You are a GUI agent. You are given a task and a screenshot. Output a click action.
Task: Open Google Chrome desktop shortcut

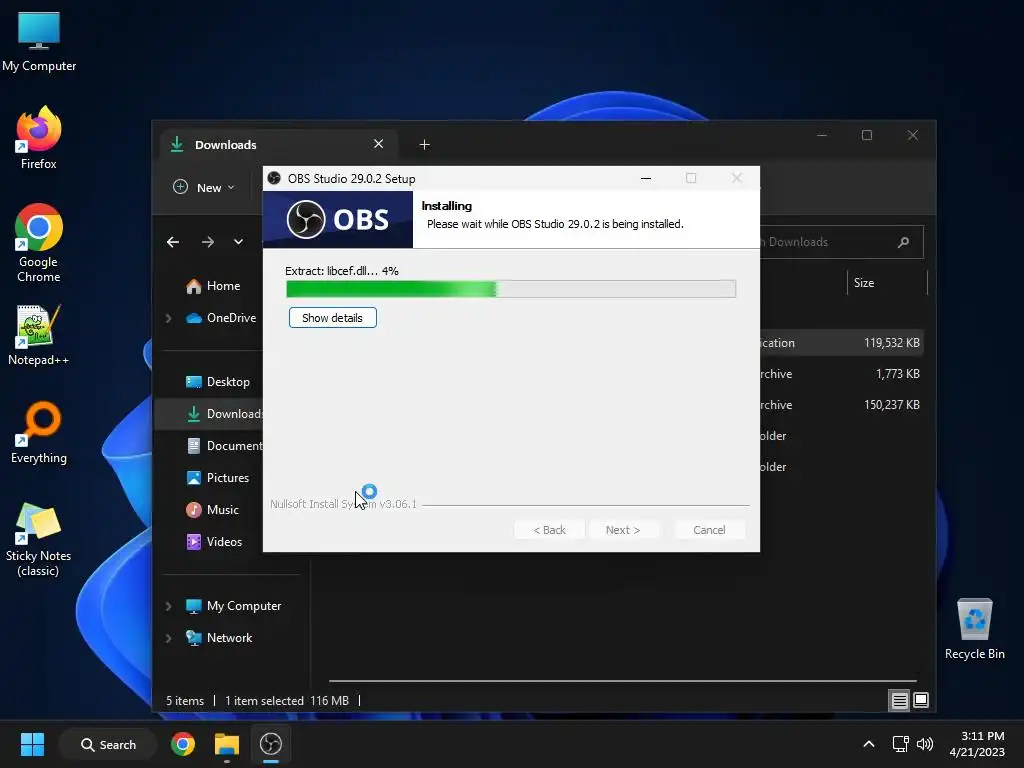[x=39, y=243]
